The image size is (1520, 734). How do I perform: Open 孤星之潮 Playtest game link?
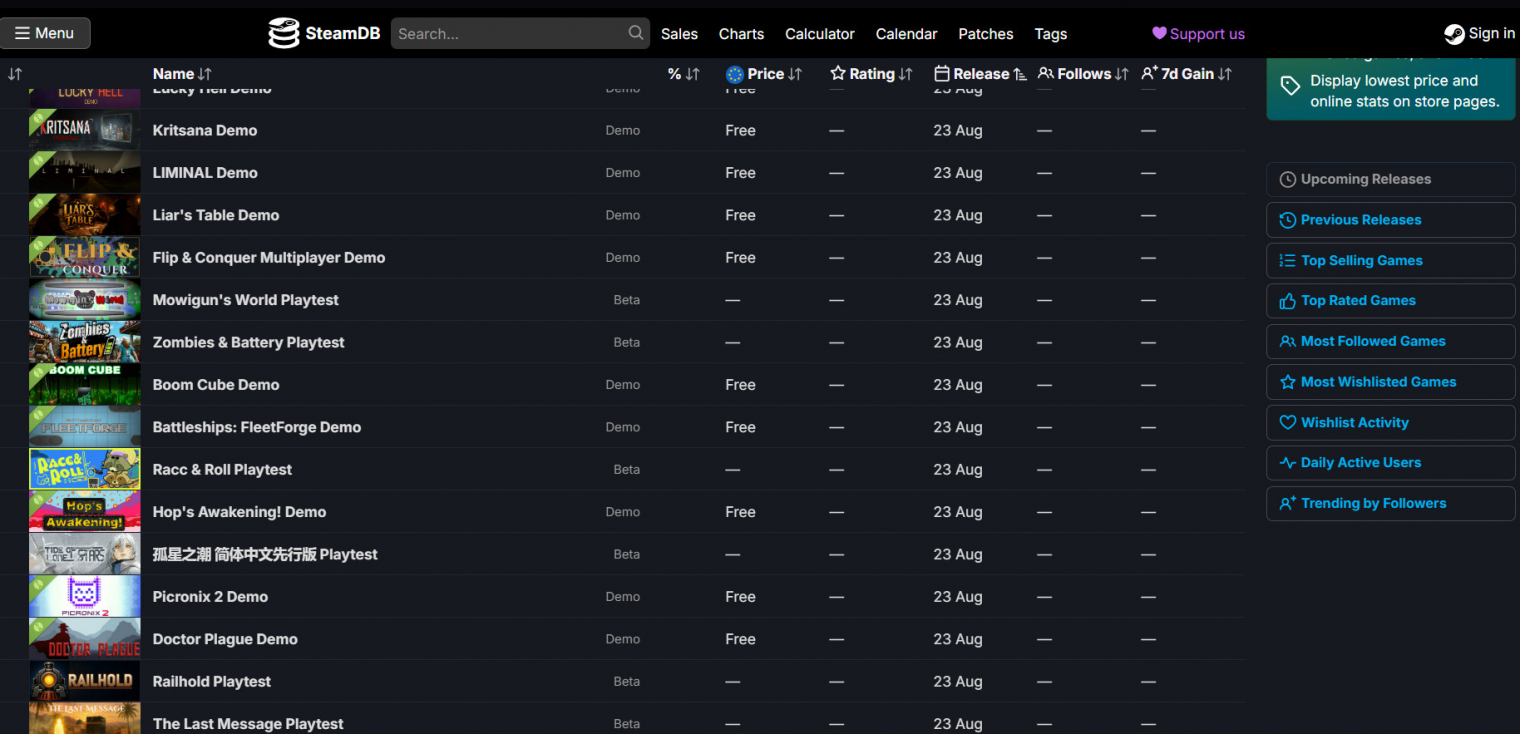point(265,554)
